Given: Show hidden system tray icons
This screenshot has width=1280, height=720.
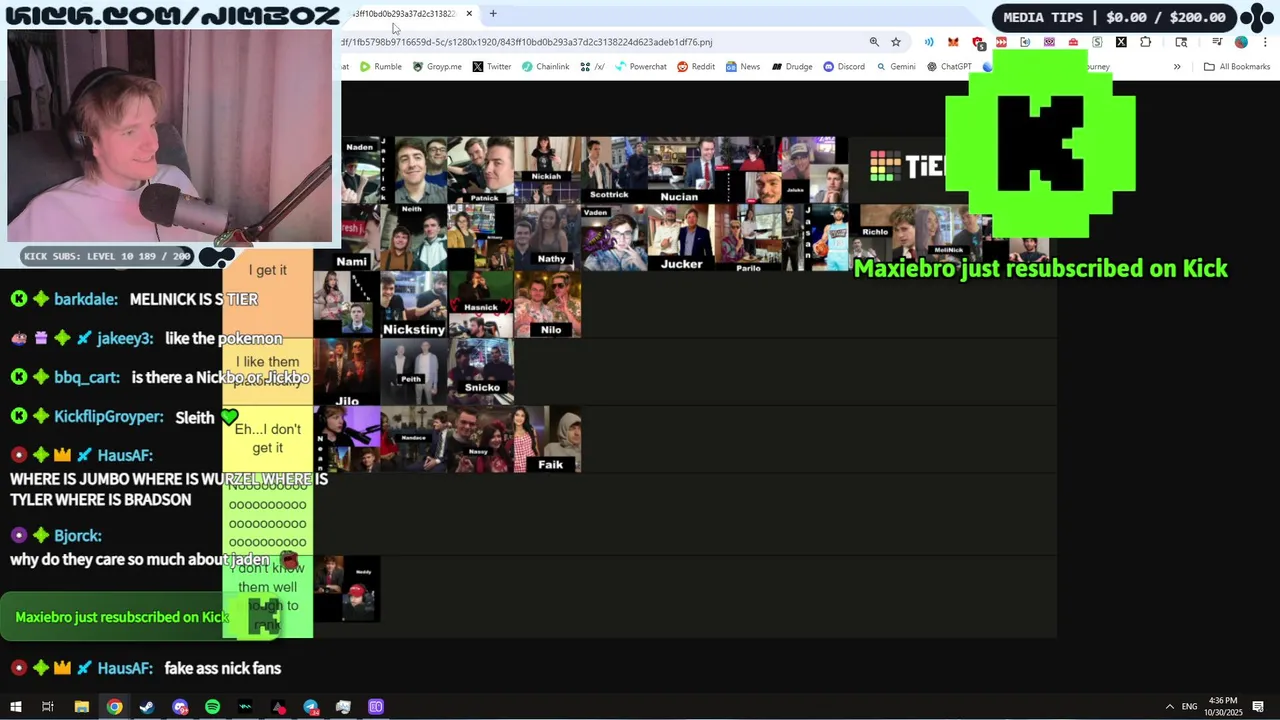Looking at the screenshot, I should (x=1169, y=707).
